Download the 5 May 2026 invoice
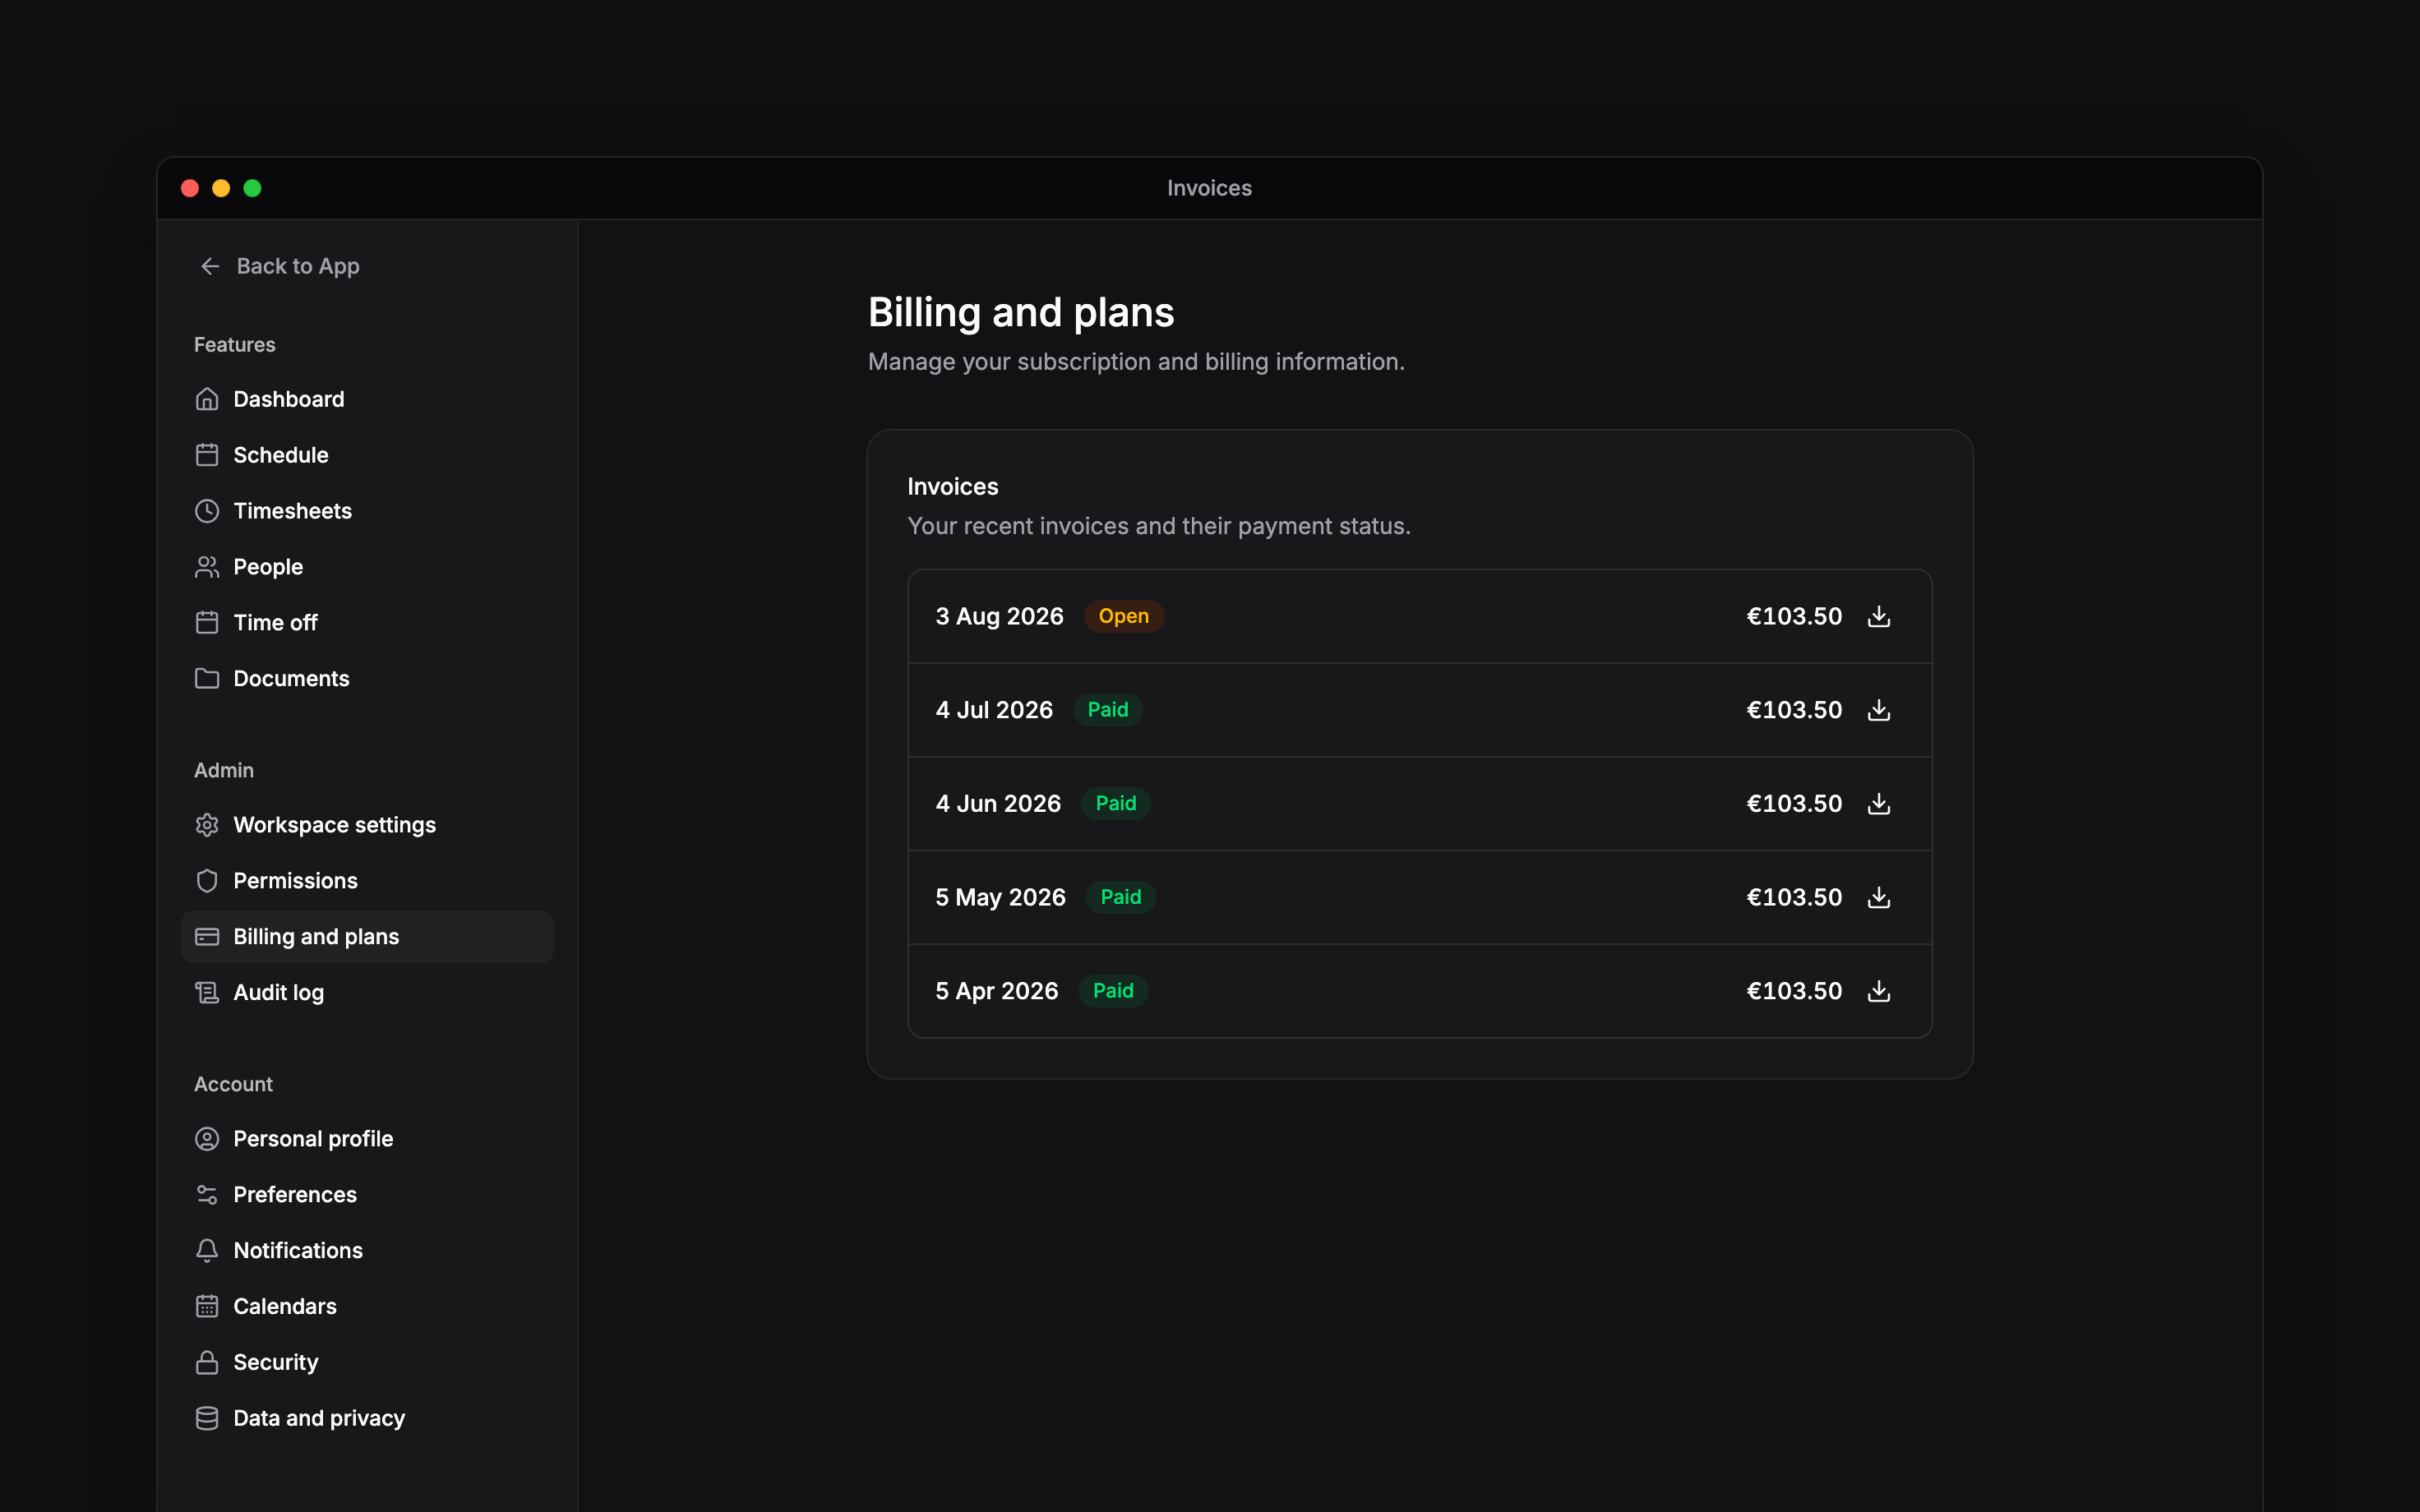 click(1878, 897)
